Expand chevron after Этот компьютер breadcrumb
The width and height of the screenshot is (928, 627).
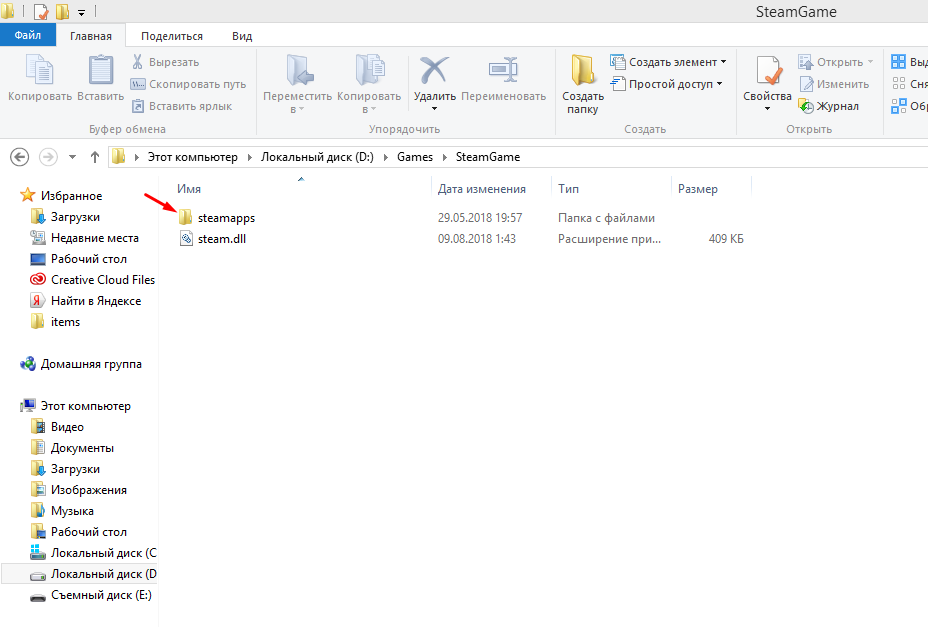(249, 157)
